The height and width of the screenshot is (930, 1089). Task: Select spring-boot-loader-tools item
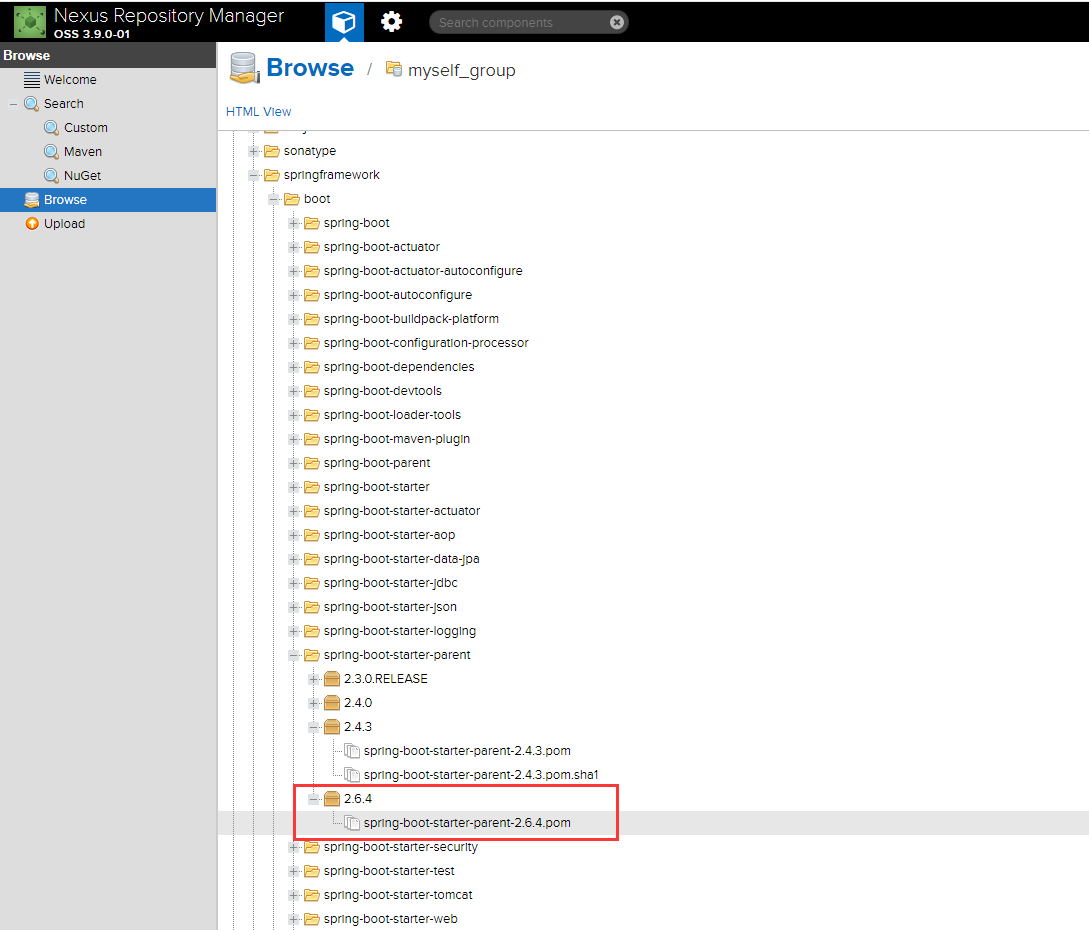(x=392, y=415)
